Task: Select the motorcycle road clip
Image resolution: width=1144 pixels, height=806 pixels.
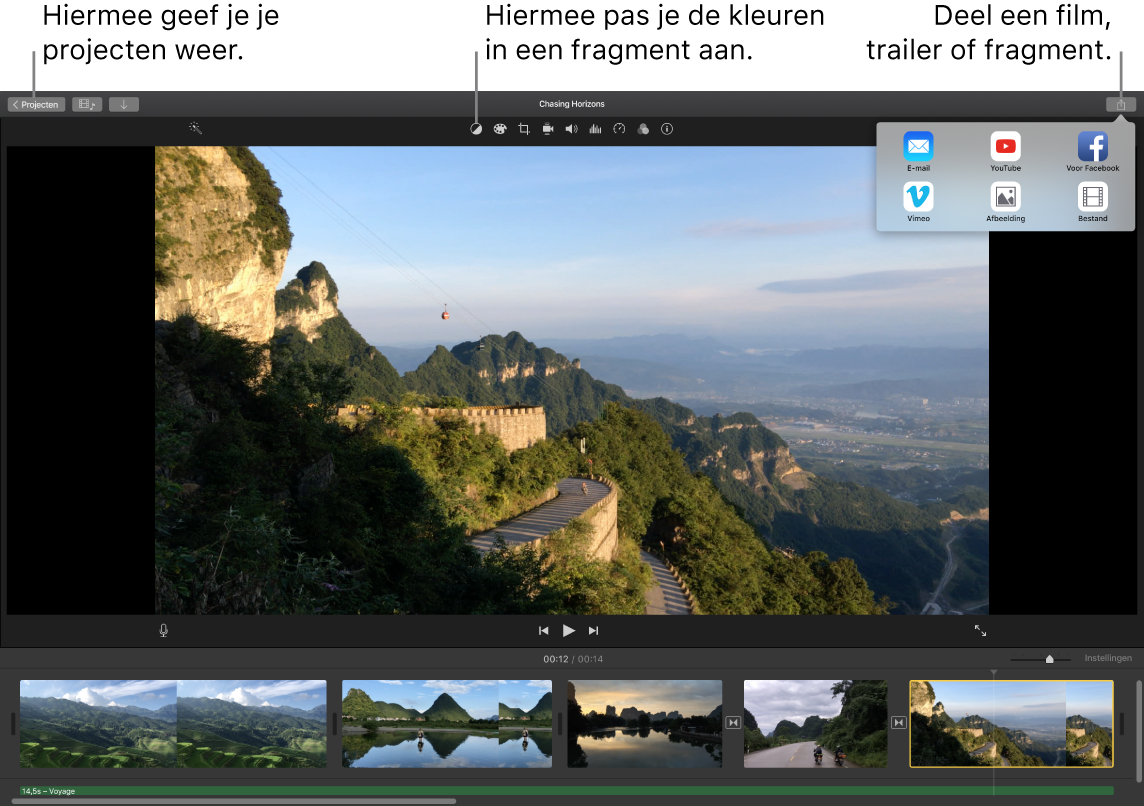Action: pyautogui.click(x=815, y=724)
